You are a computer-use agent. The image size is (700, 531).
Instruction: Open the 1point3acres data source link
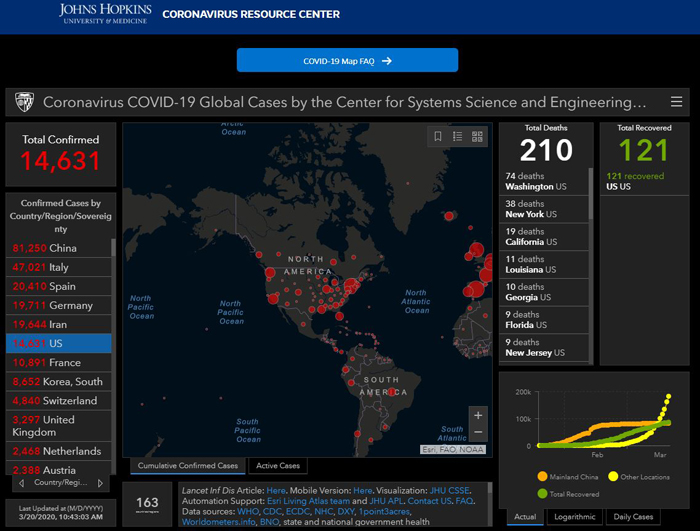click(x=384, y=511)
